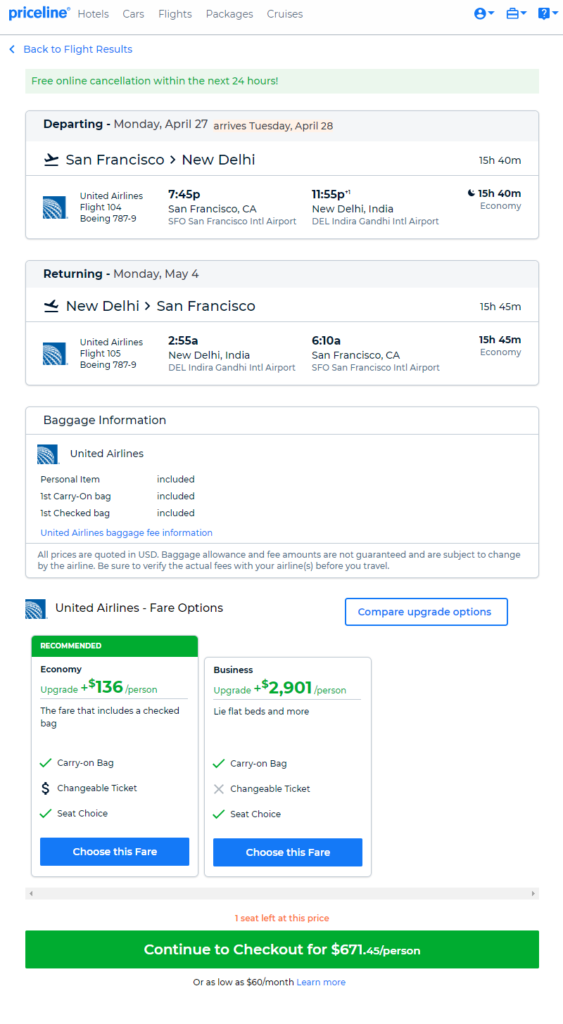This screenshot has height=1024, width=563.
Task: Continue to Checkout for $671.45
Action: 282,950
